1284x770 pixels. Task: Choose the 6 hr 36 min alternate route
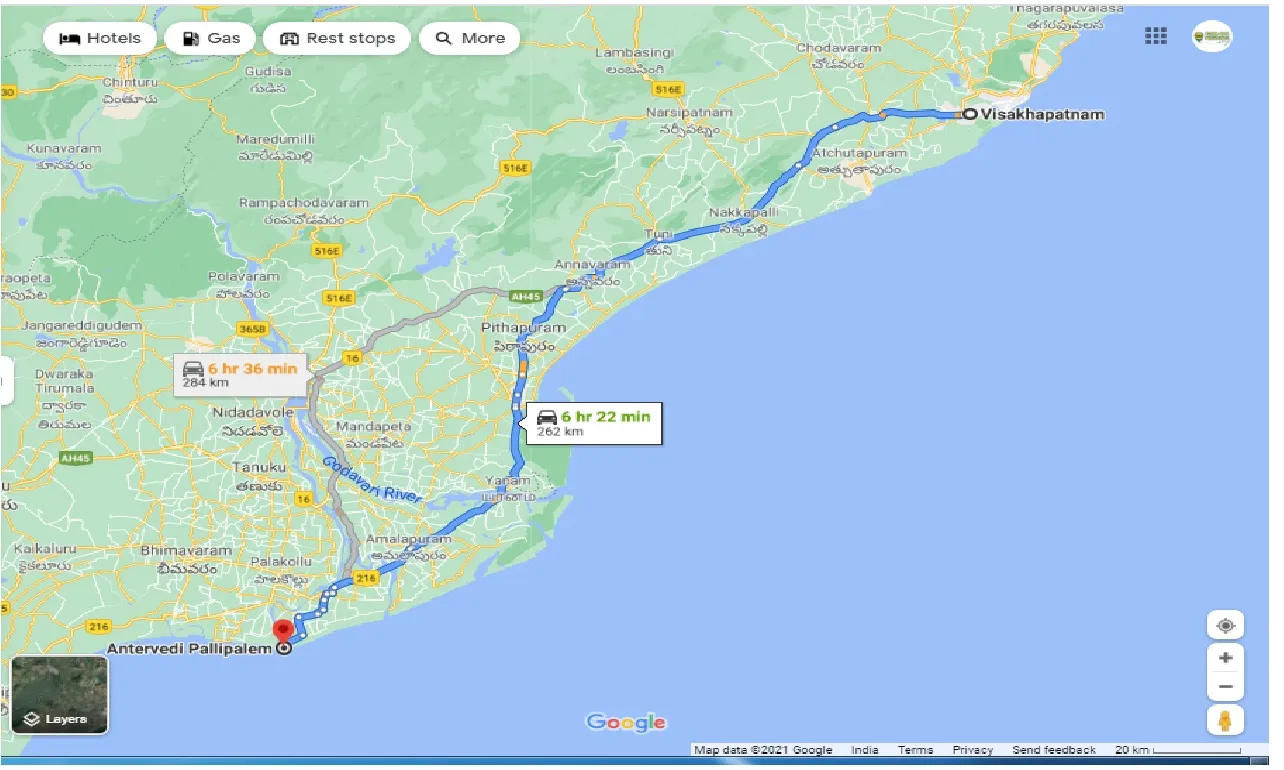pos(239,375)
